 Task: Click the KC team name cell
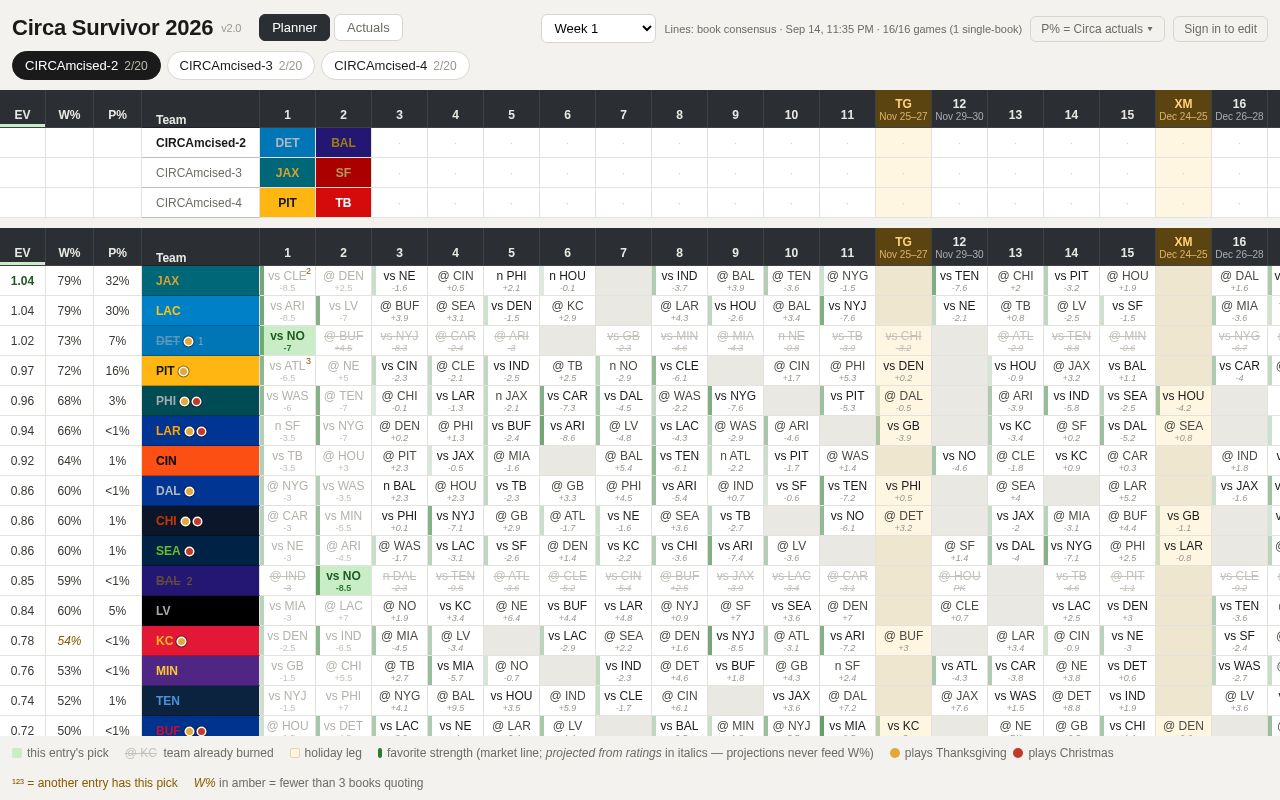(200, 641)
